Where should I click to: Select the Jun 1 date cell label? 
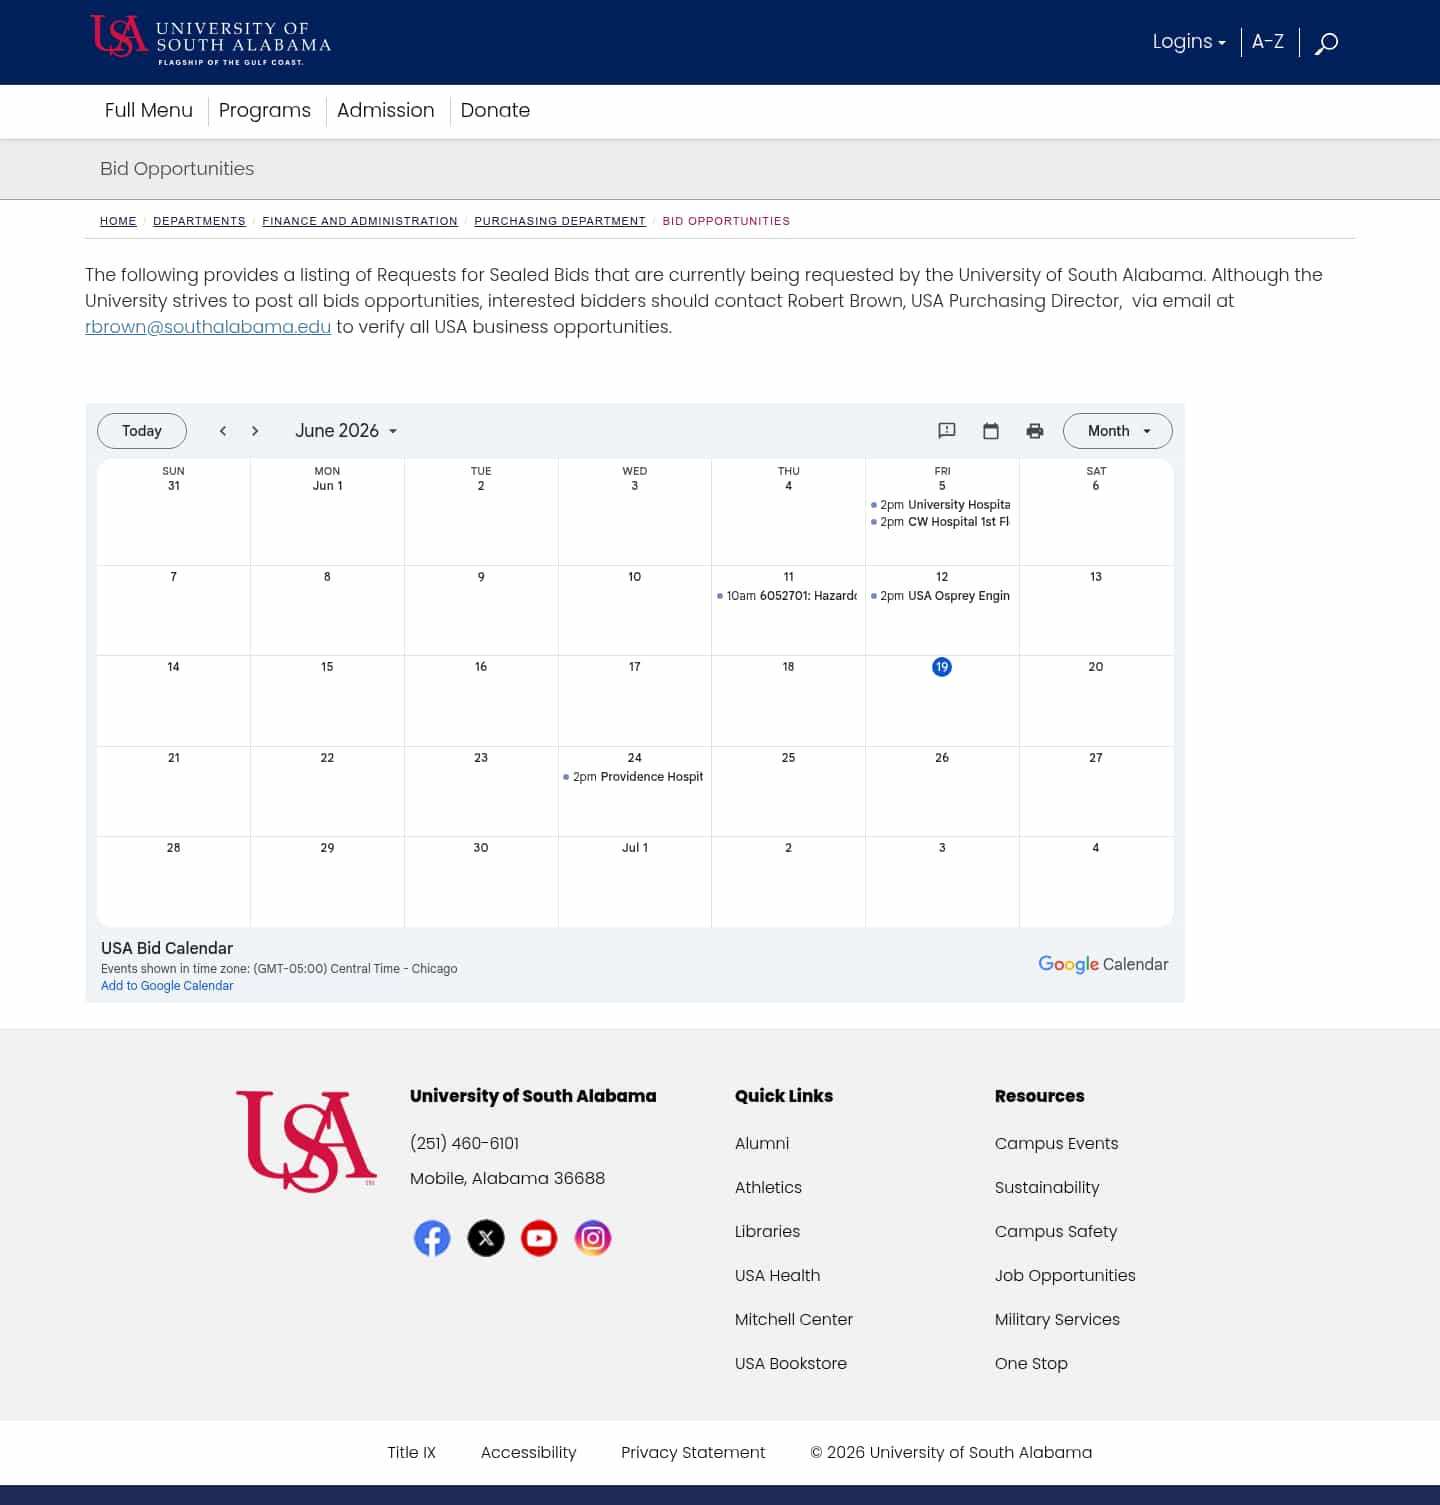(x=327, y=486)
